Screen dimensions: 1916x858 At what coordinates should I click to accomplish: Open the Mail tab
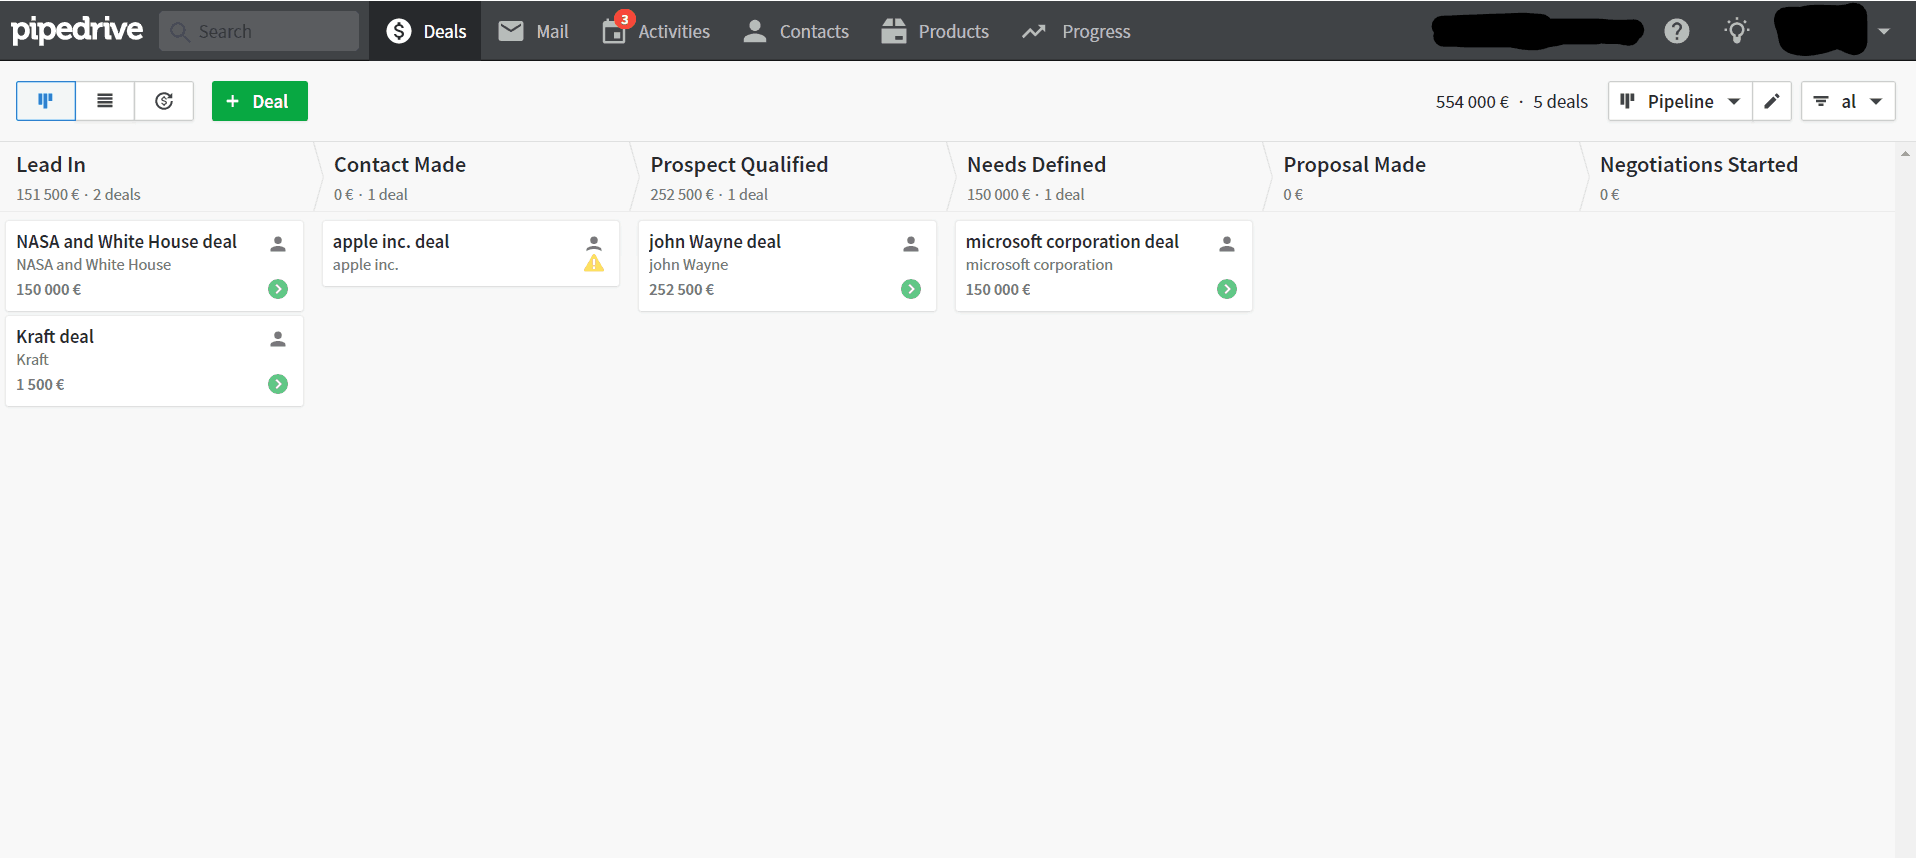coord(533,31)
